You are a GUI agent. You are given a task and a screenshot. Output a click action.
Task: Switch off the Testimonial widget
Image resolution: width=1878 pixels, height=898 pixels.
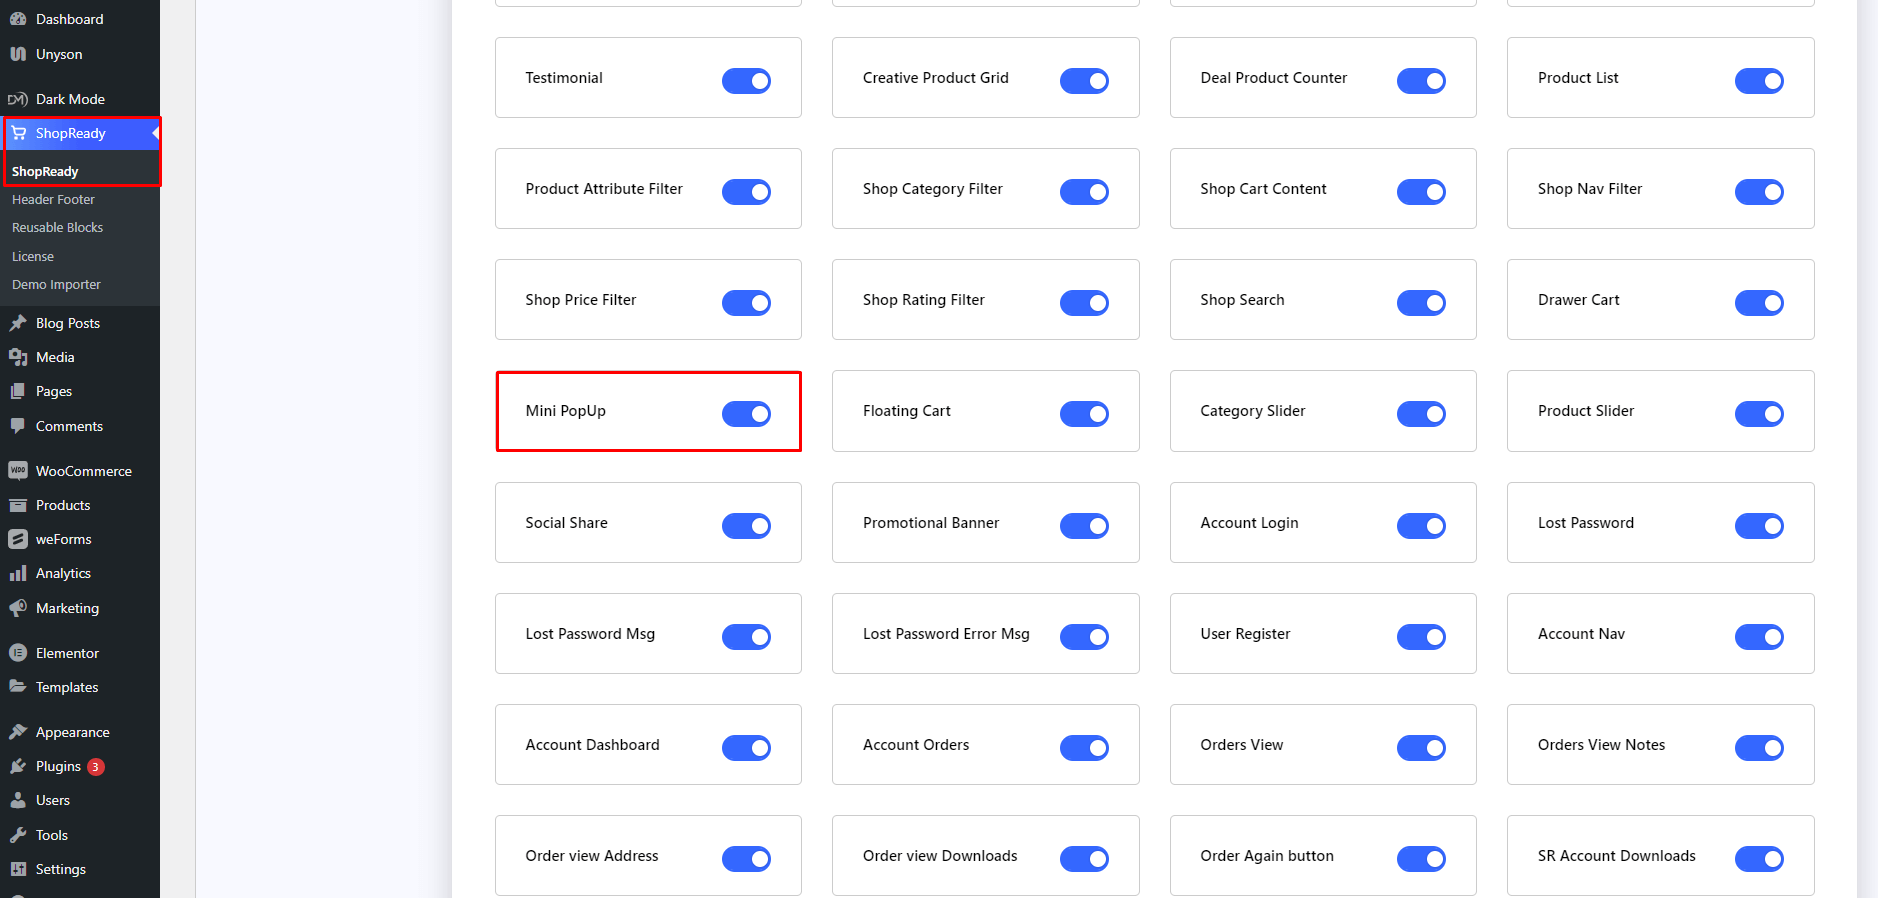pyautogui.click(x=746, y=80)
